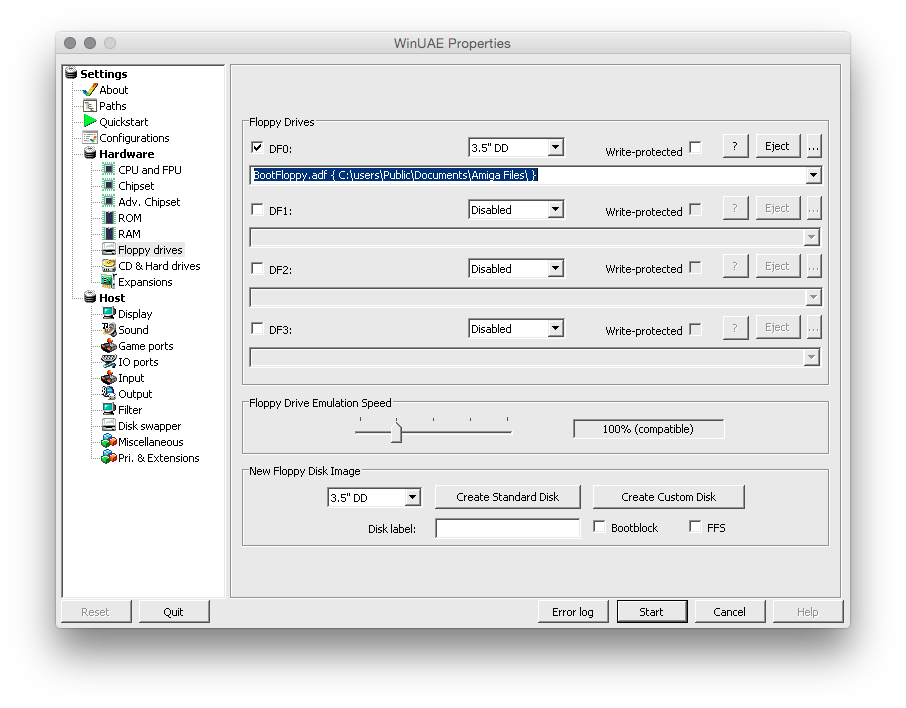Click the Pri. & Extensions cubes icon
Screen dimensions: 906x708
coord(108,457)
